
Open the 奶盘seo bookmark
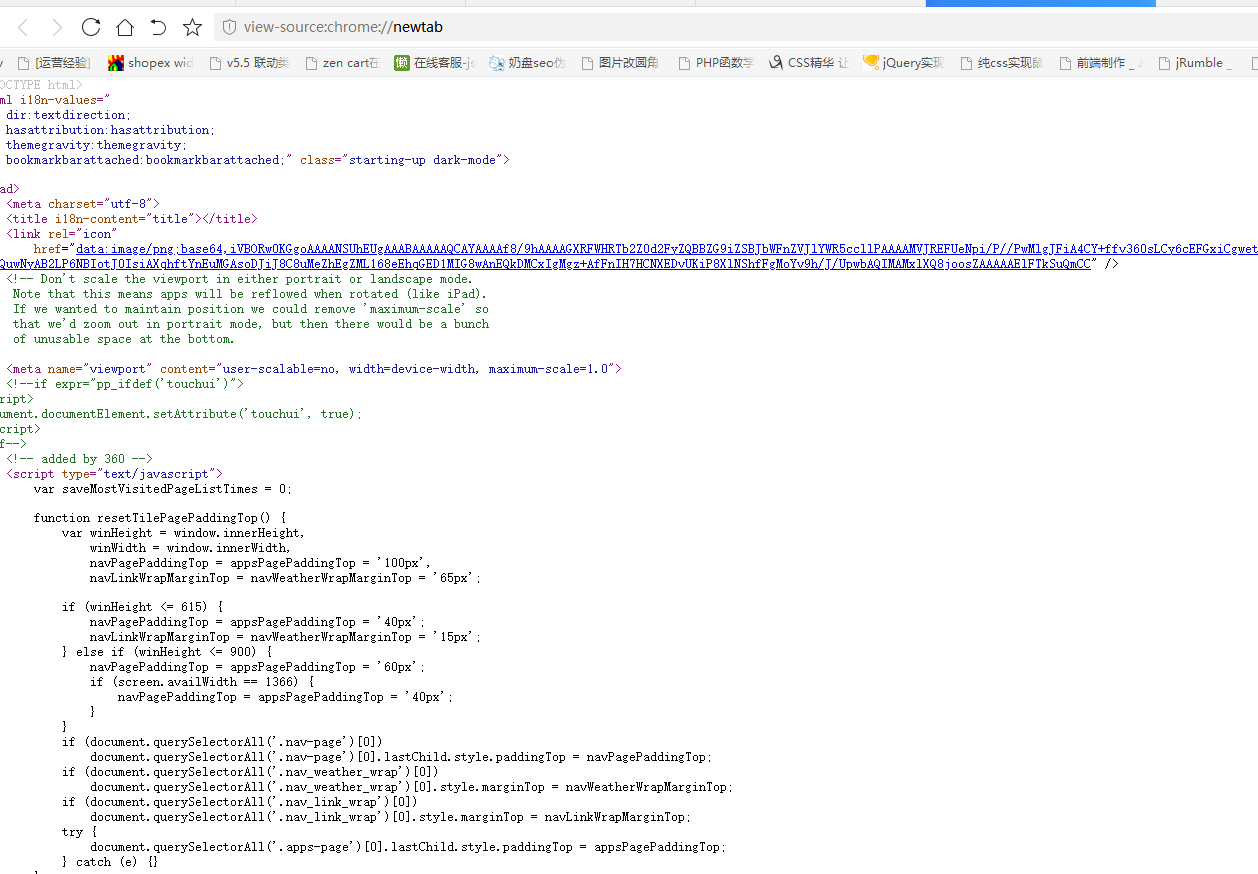[x=528, y=63]
